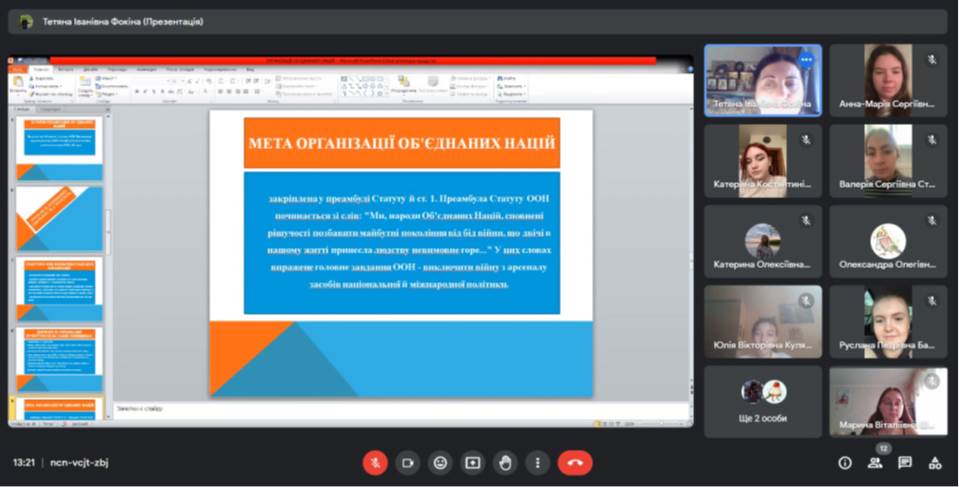Open the emoji reactions picker
The image size is (959, 487).
click(x=440, y=463)
